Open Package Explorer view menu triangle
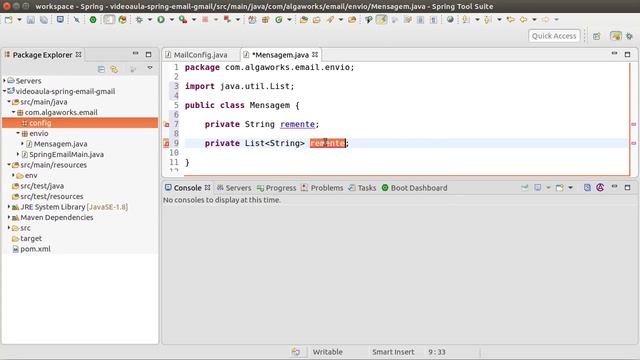This screenshot has height=360, width=640. point(150,68)
